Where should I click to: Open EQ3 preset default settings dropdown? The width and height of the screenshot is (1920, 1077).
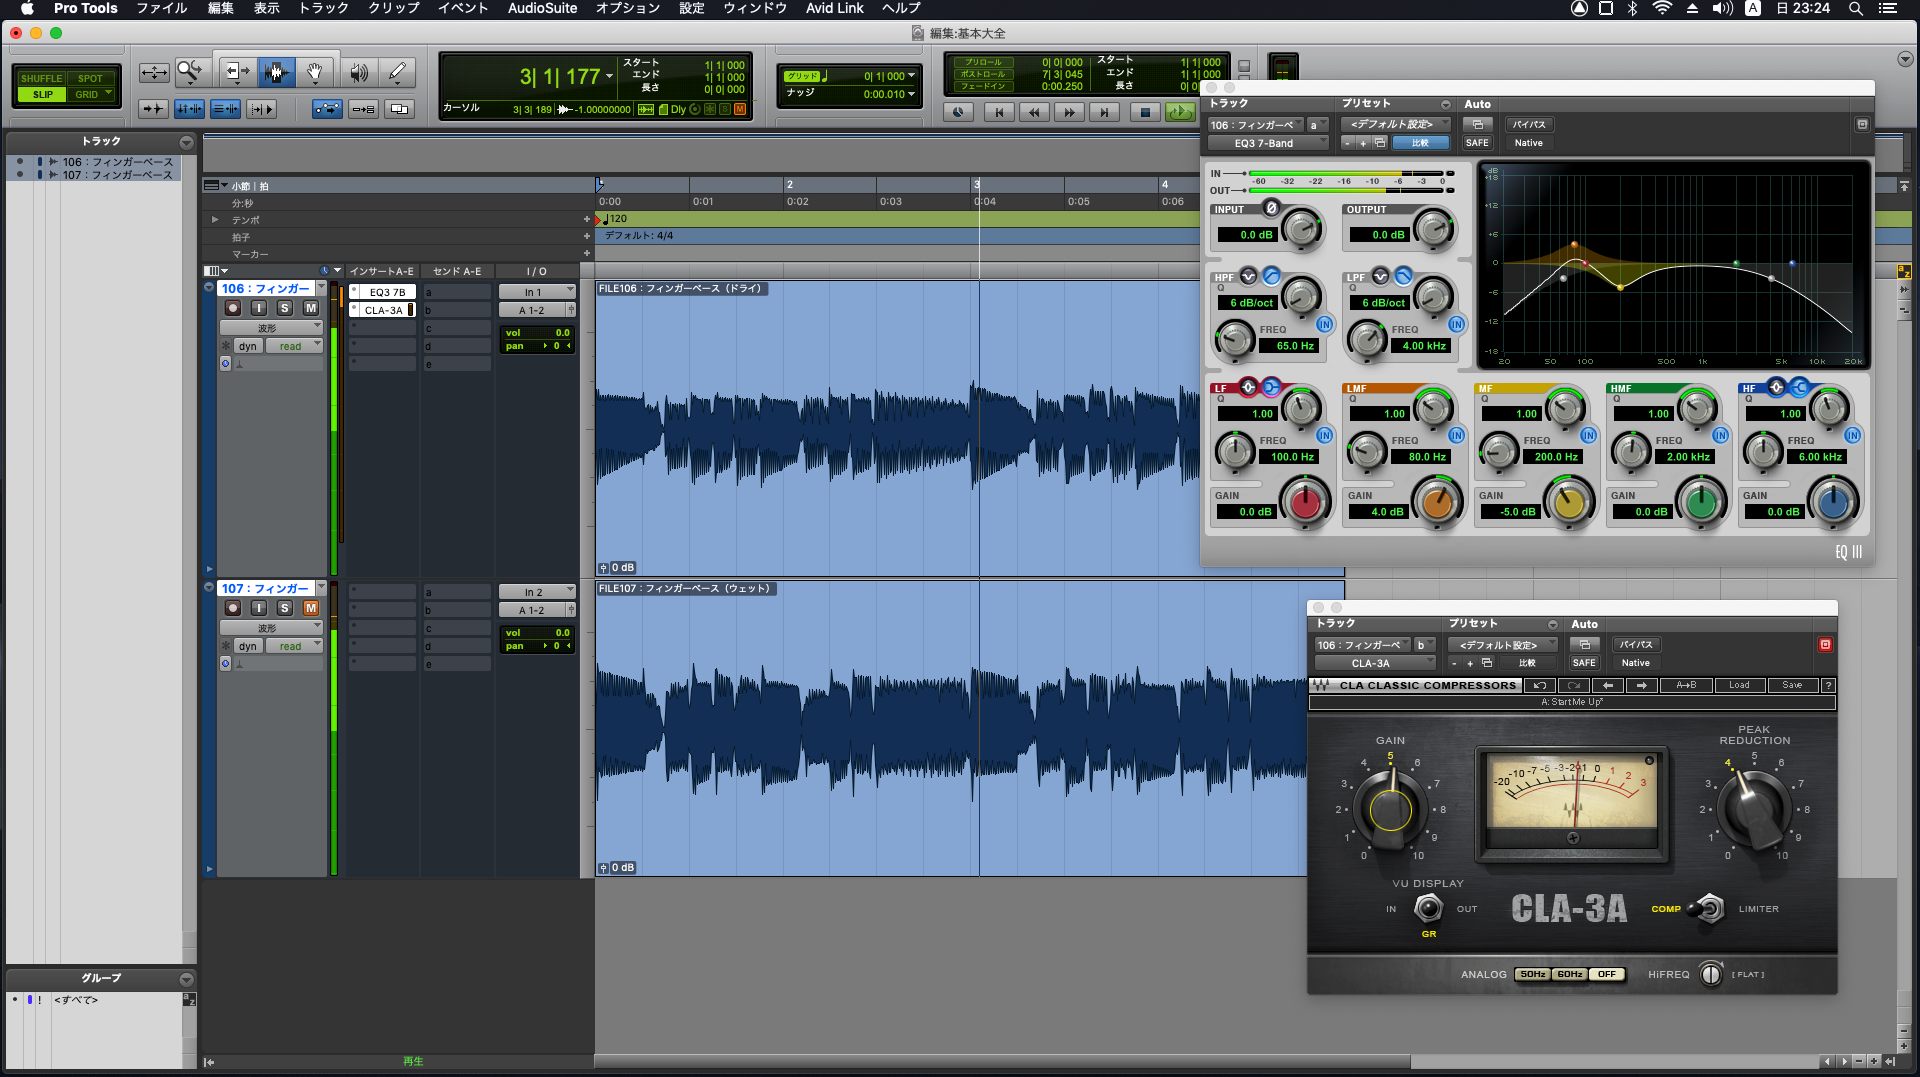tap(1395, 124)
